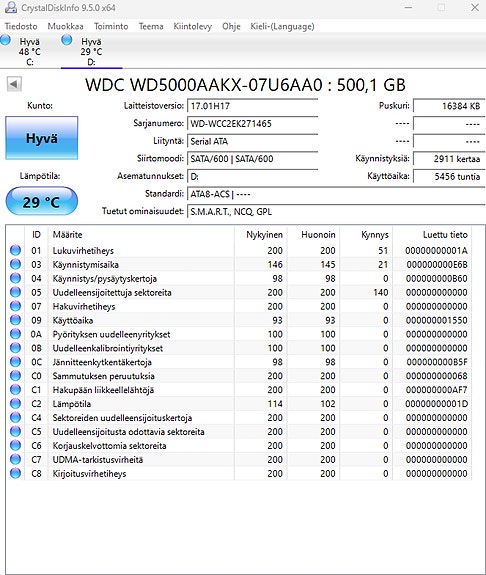Click status orb for Käynnistys/pysäytyskertoja row
The width and height of the screenshot is (486, 575).
tap(15, 278)
